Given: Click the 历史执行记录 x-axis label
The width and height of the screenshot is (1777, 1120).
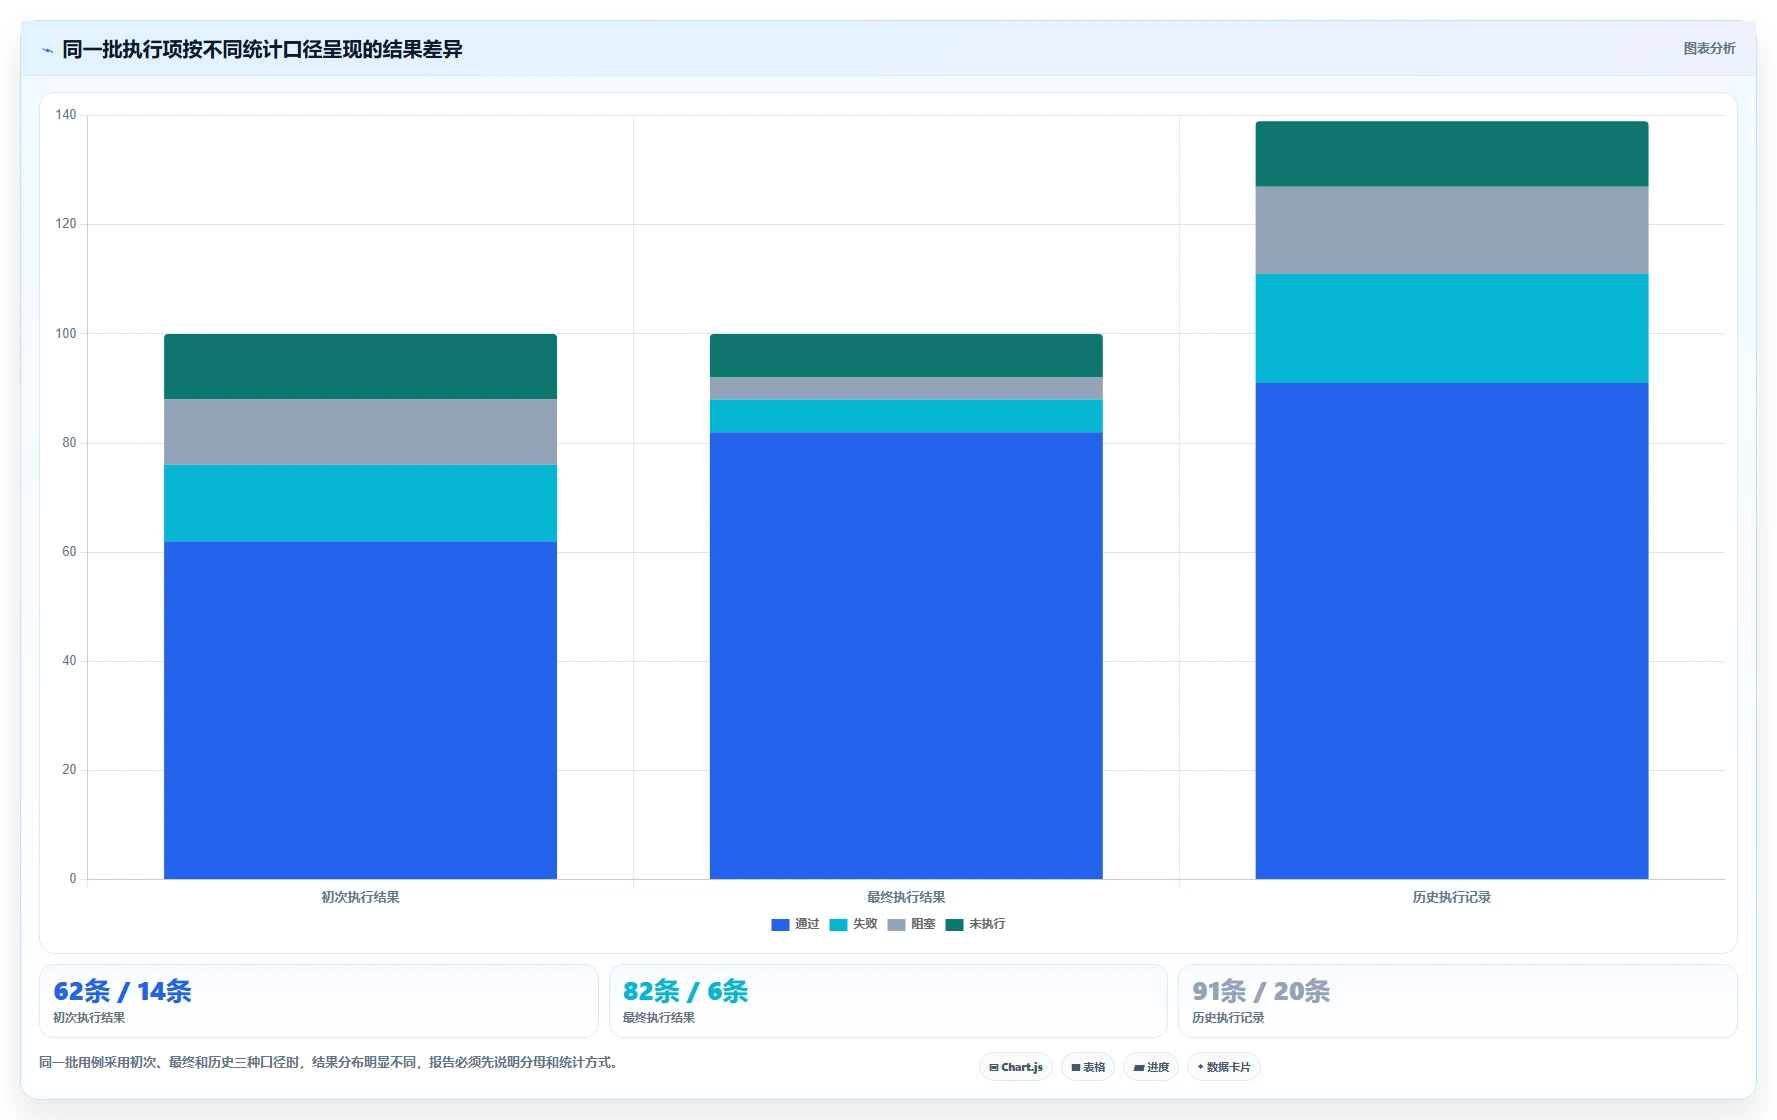Looking at the screenshot, I should tap(1452, 897).
